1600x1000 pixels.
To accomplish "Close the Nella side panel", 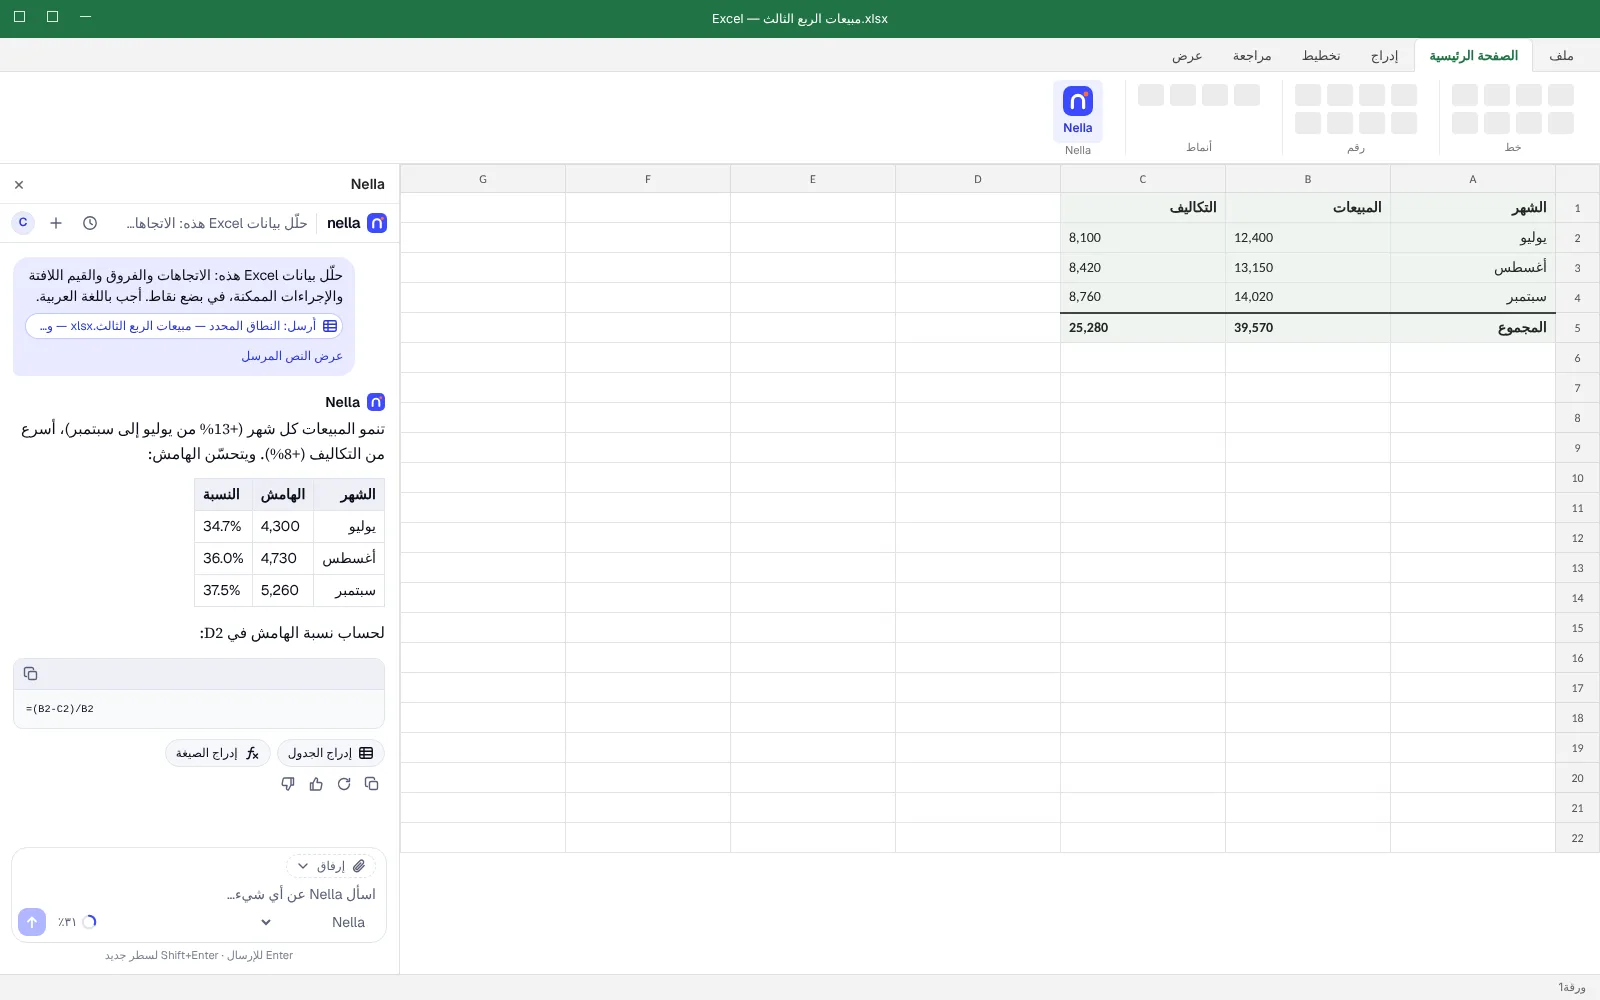I will pos(19,185).
